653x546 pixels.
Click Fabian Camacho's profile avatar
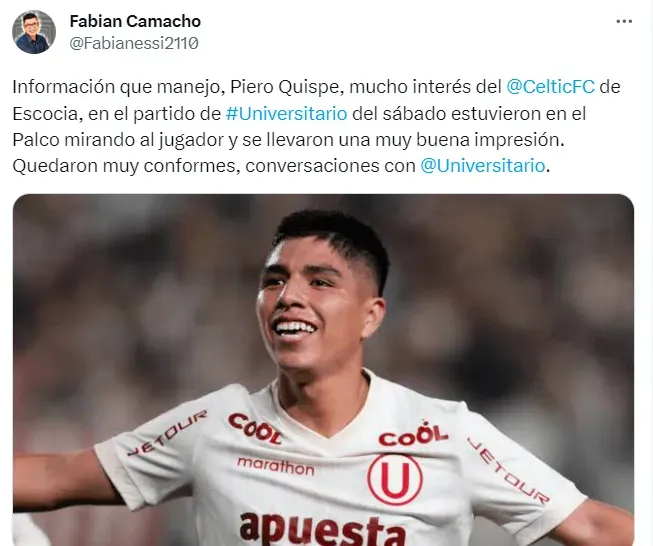tap(34, 32)
